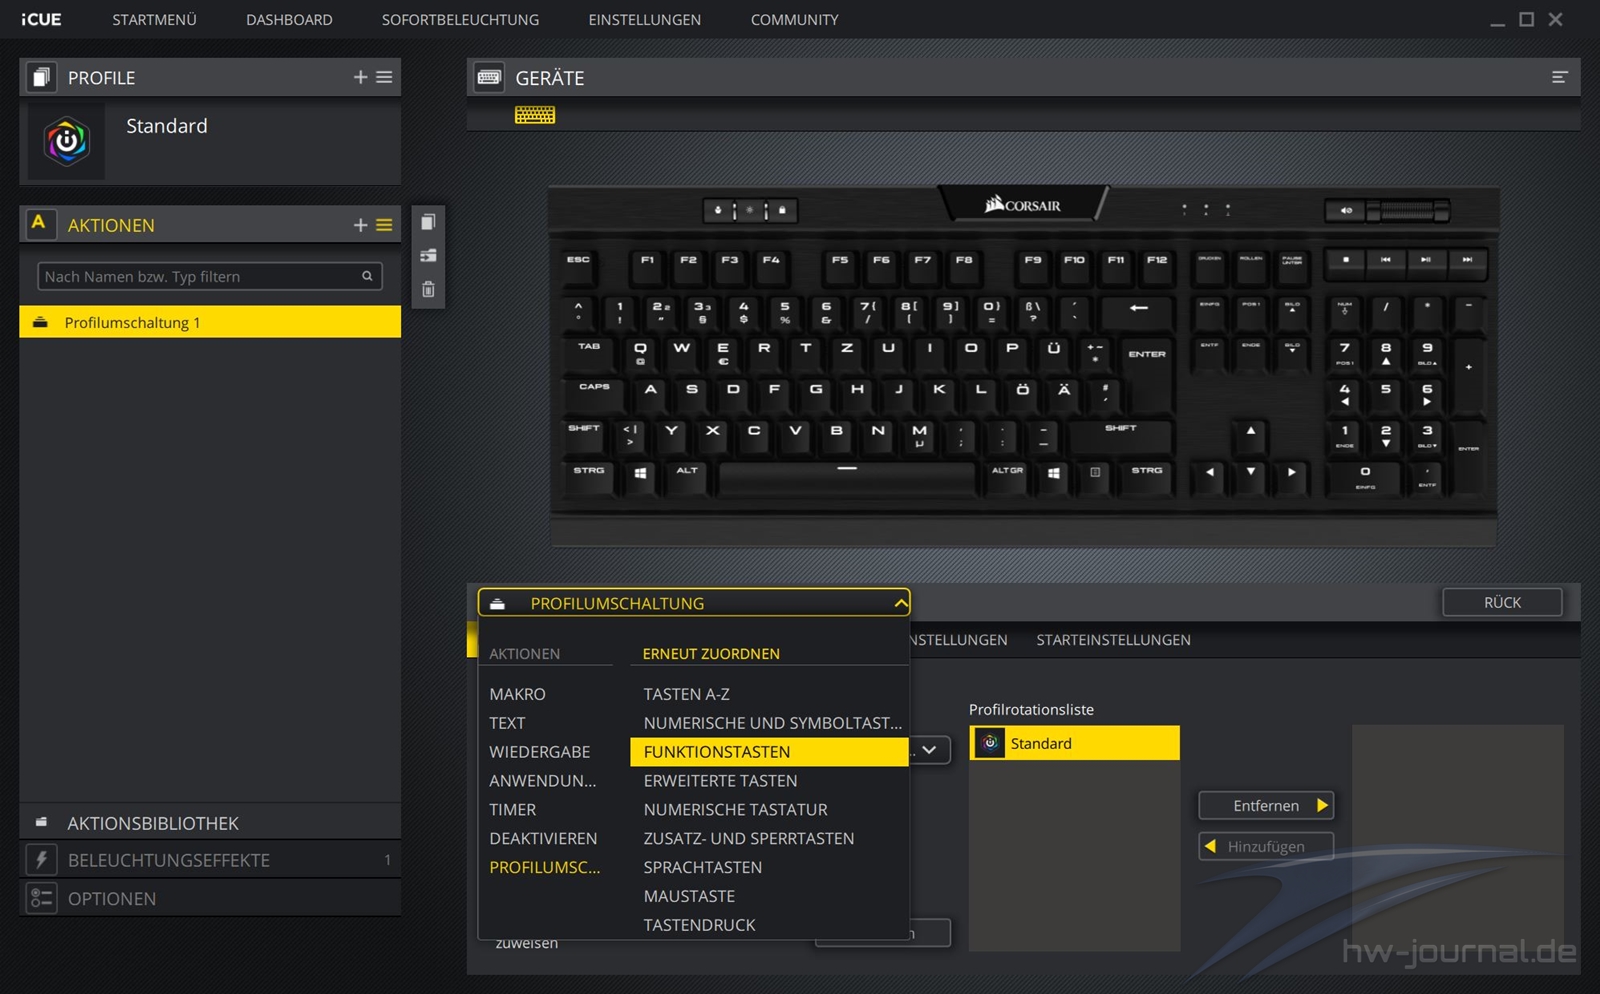Open the Startmenü menu
The image size is (1600, 994).
pyautogui.click(x=154, y=20)
